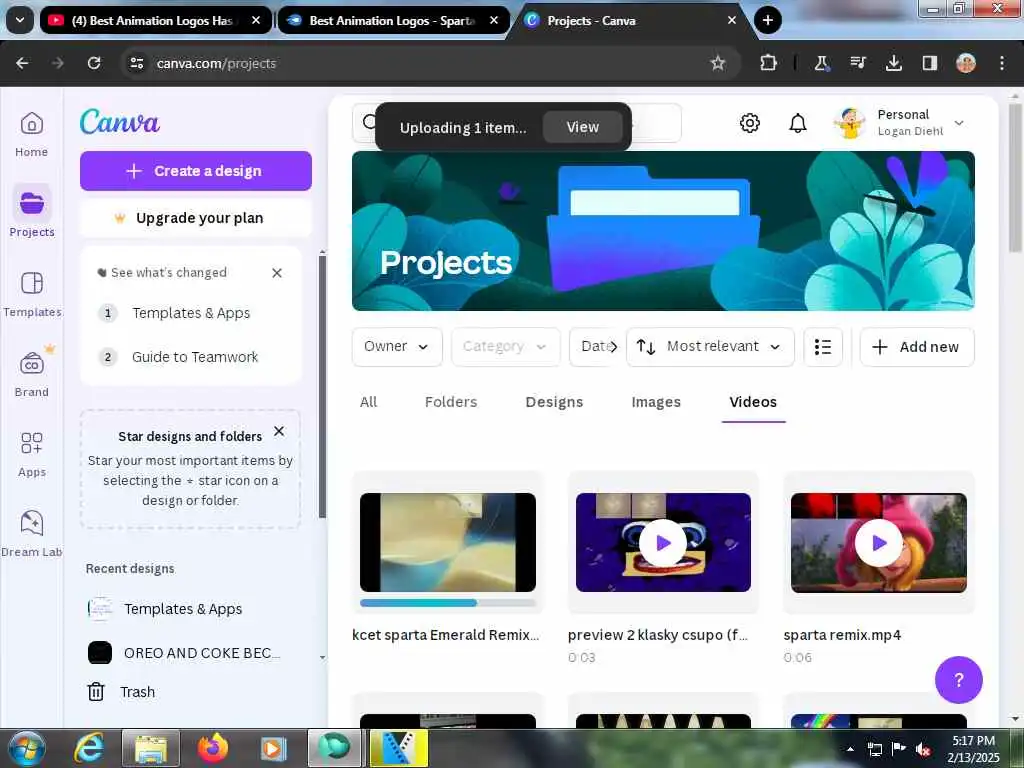
Task: Click the Logan Diehl profile avatar
Action: point(849,123)
